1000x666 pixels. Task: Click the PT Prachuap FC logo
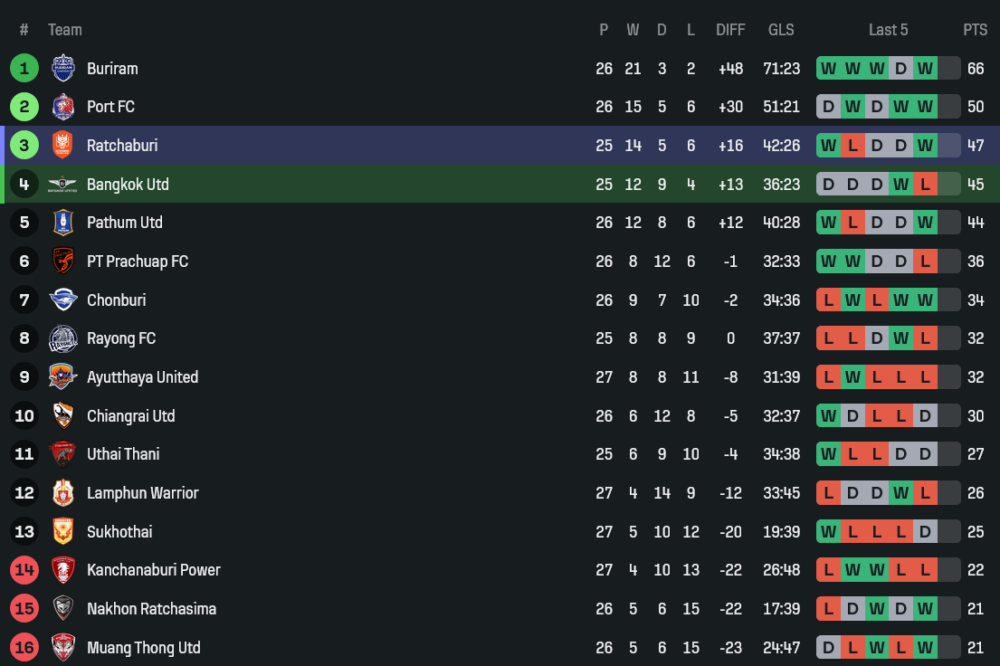[63, 261]
